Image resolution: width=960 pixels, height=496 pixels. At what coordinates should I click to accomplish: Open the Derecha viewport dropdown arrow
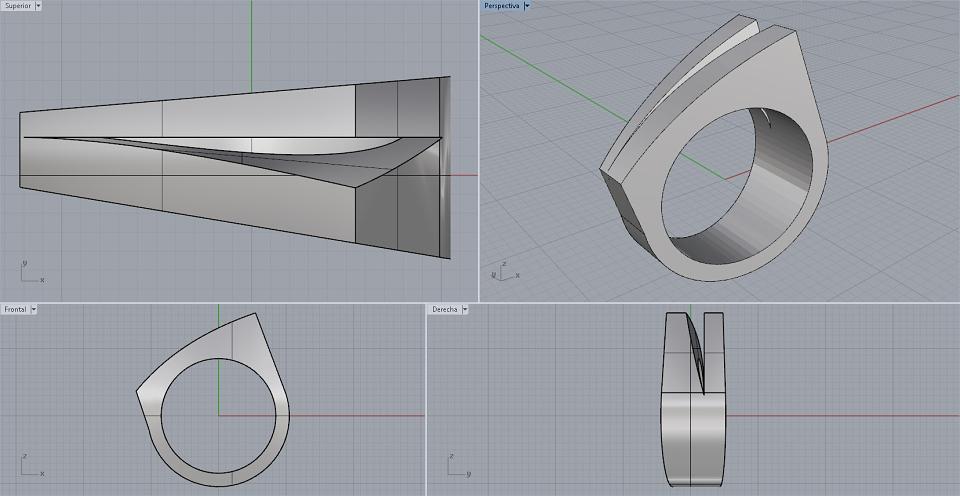pos(465,309)
